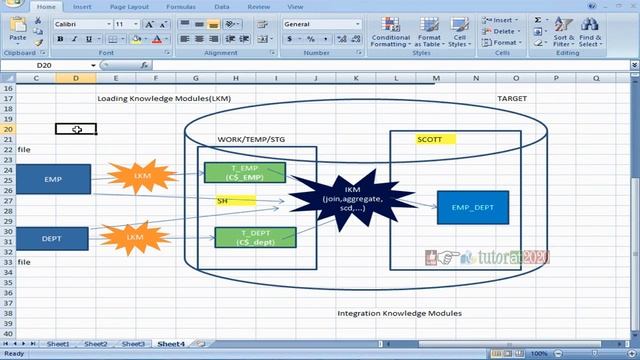Click the text orientation icon
This screenshot has width=640, height=360.
coord(231,24)
